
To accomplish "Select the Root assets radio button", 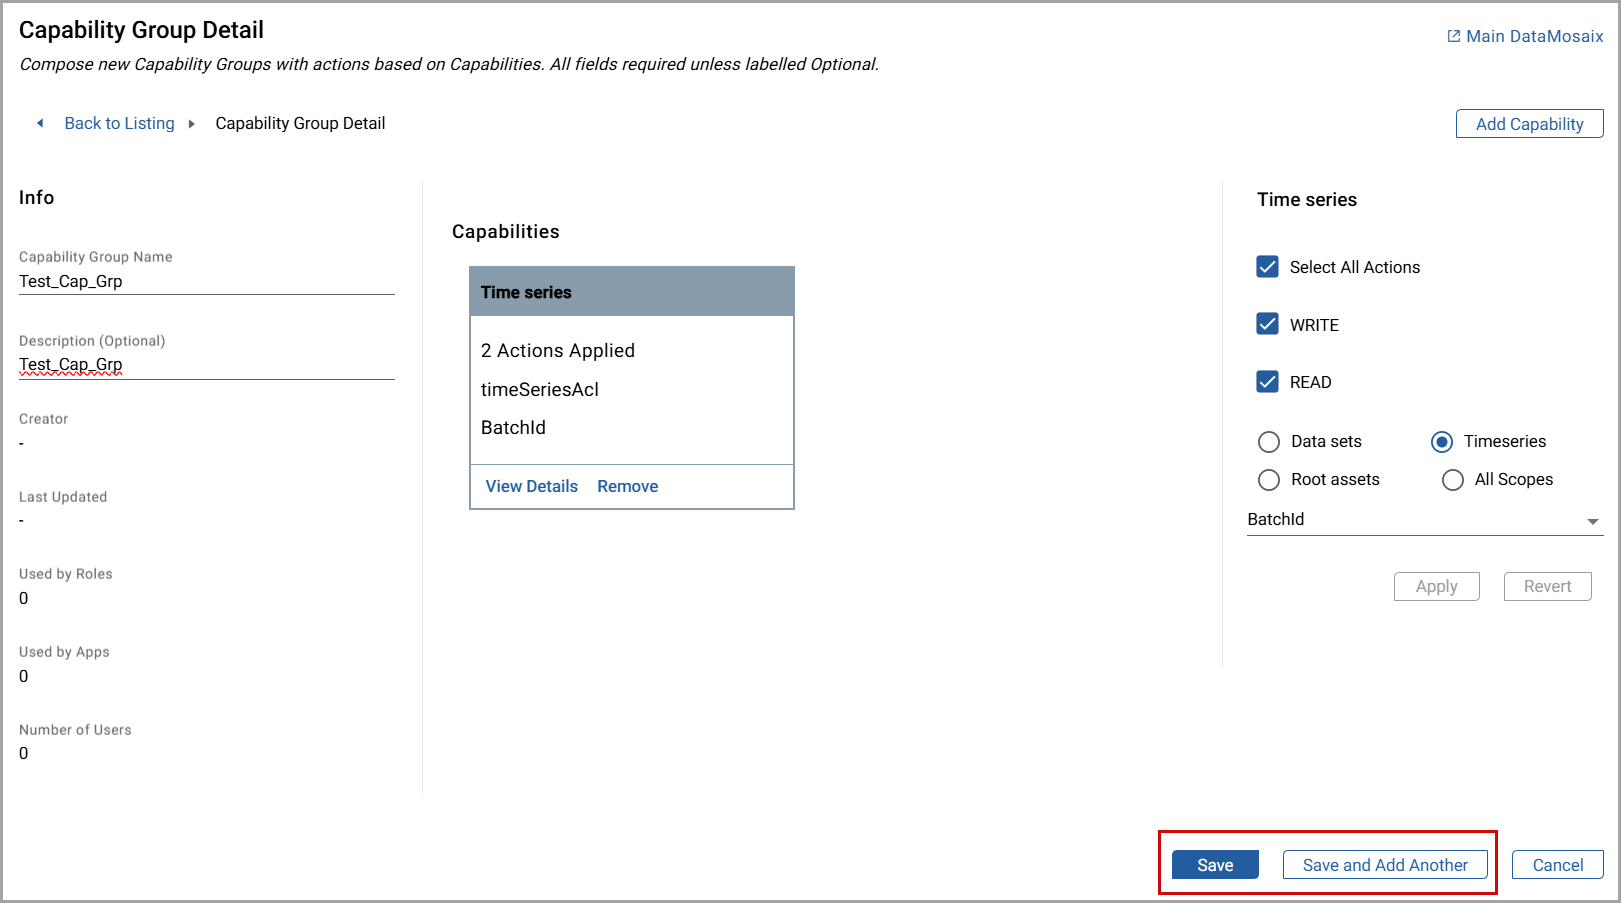I will pyautogui.click(x=1269, y=480).
